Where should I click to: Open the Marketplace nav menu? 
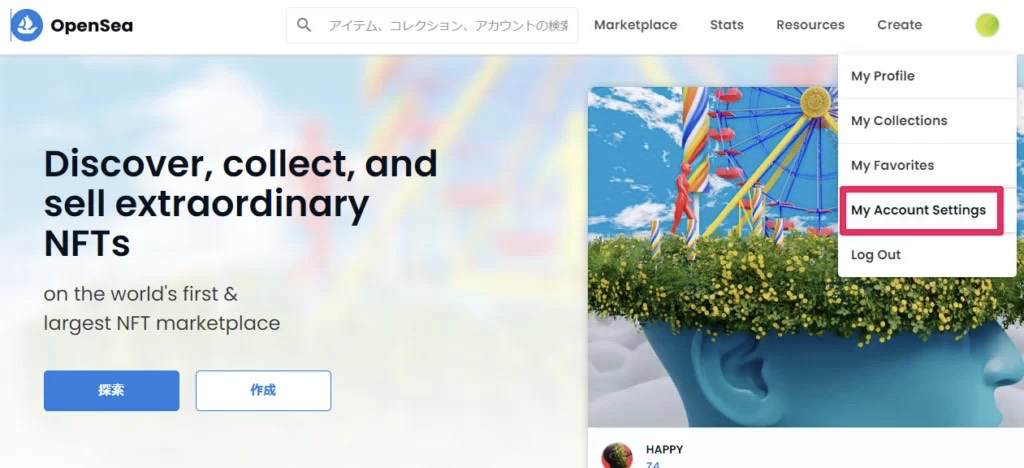point(635,25)
